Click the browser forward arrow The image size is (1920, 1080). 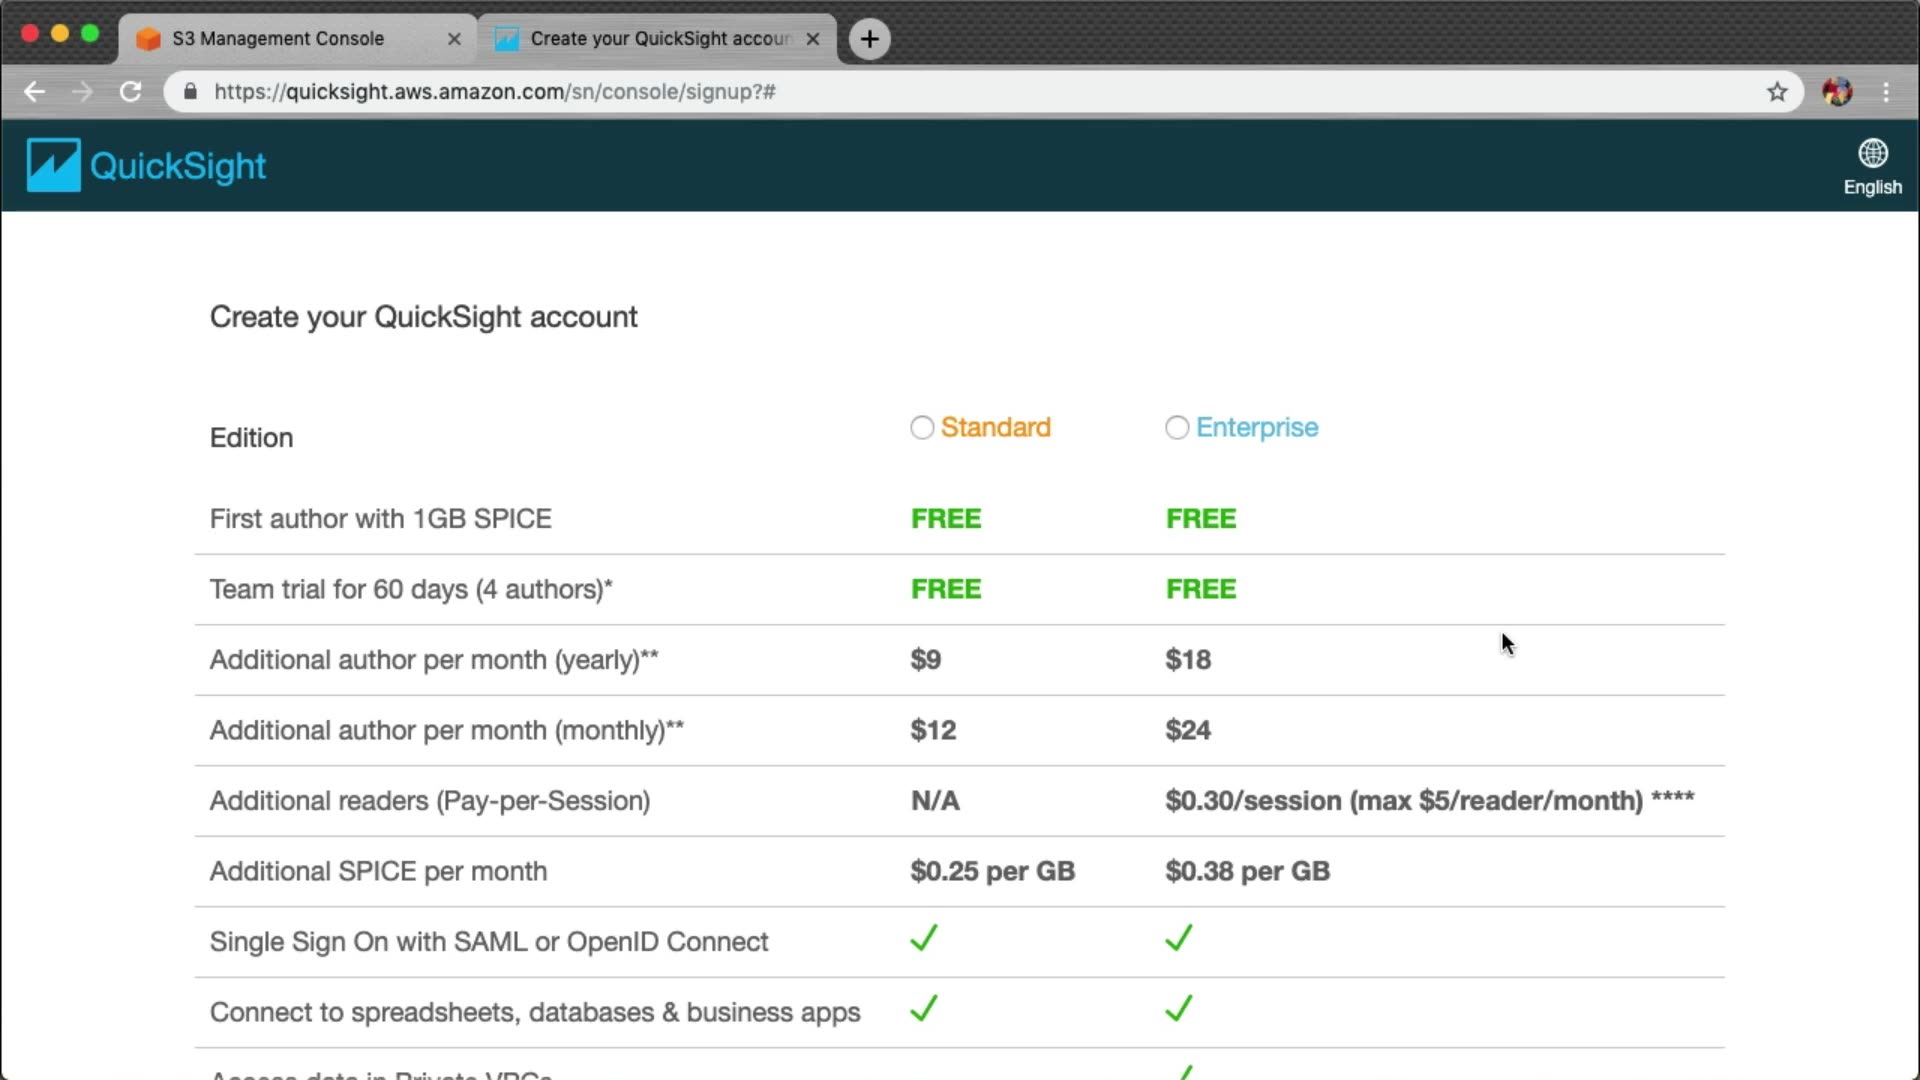pyautogui.click(x=83, y=92)
